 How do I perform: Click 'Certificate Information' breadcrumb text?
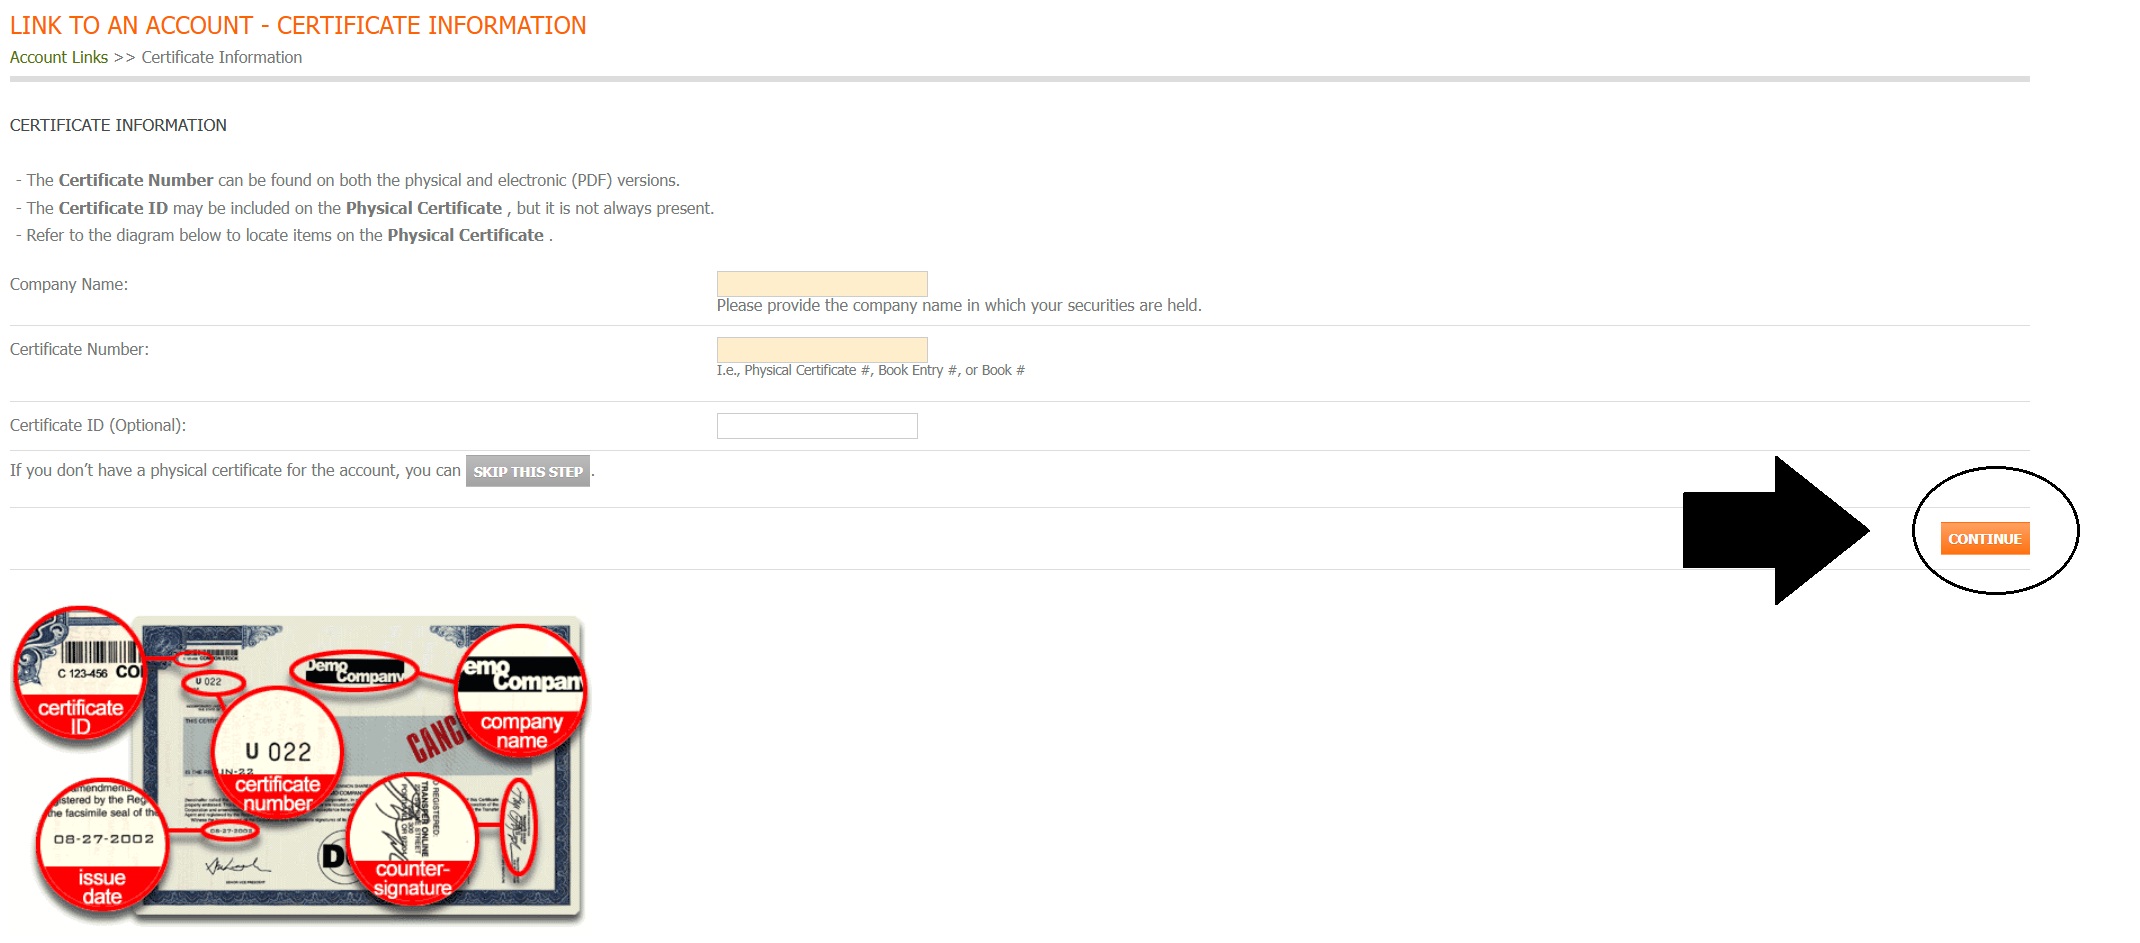[221, 58]
